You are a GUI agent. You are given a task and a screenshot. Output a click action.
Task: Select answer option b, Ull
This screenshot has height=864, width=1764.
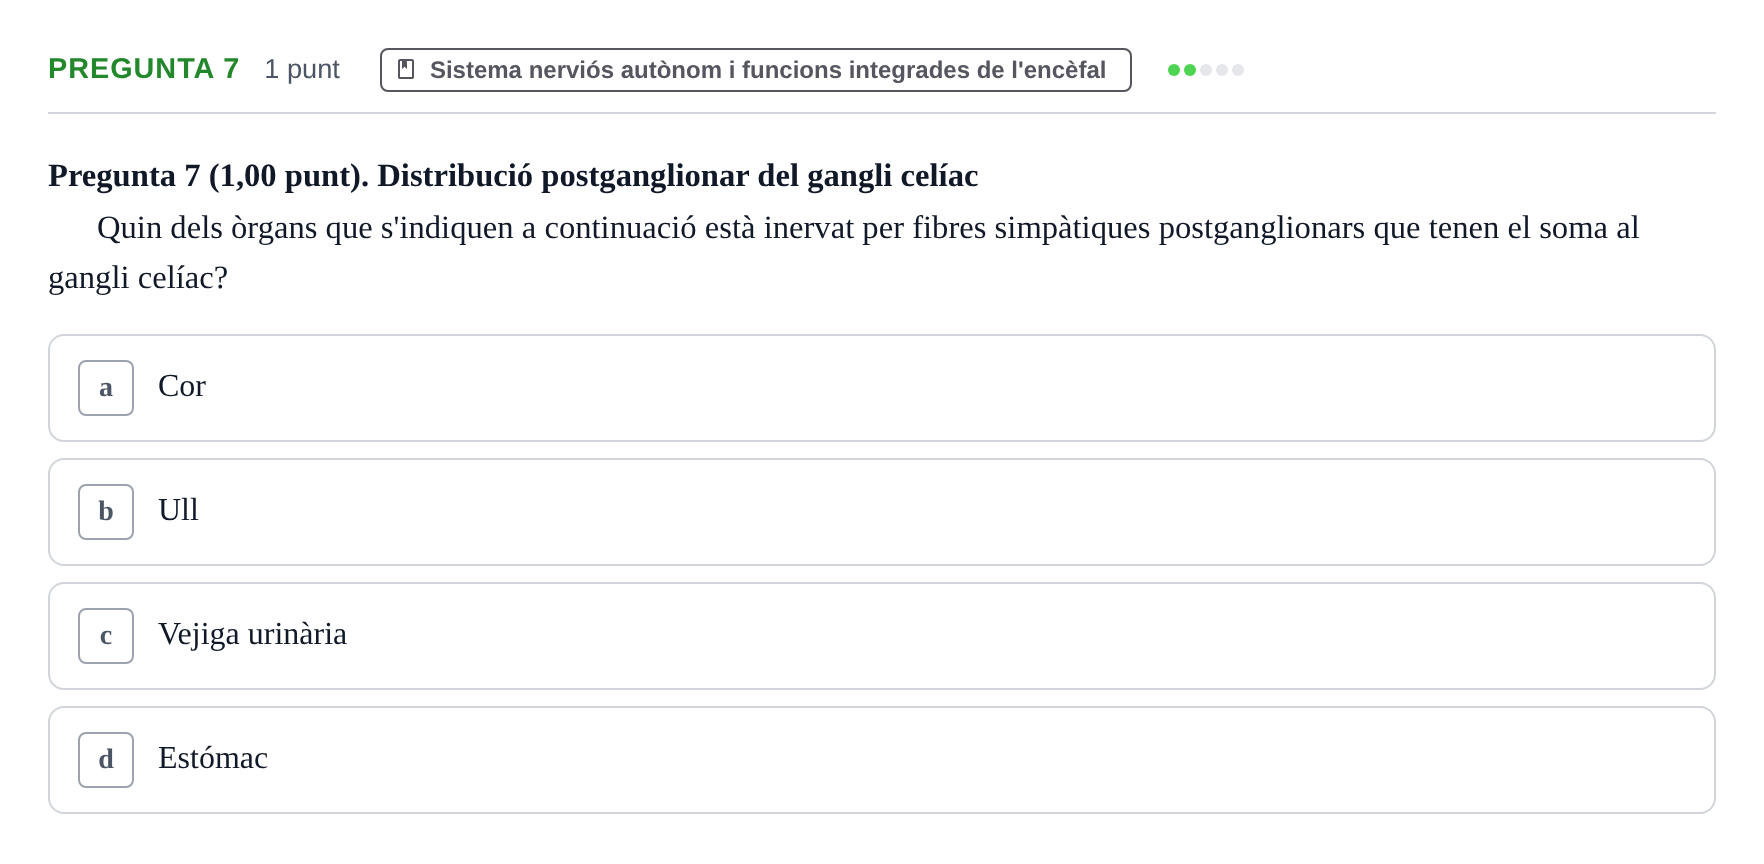coord(881,512)
